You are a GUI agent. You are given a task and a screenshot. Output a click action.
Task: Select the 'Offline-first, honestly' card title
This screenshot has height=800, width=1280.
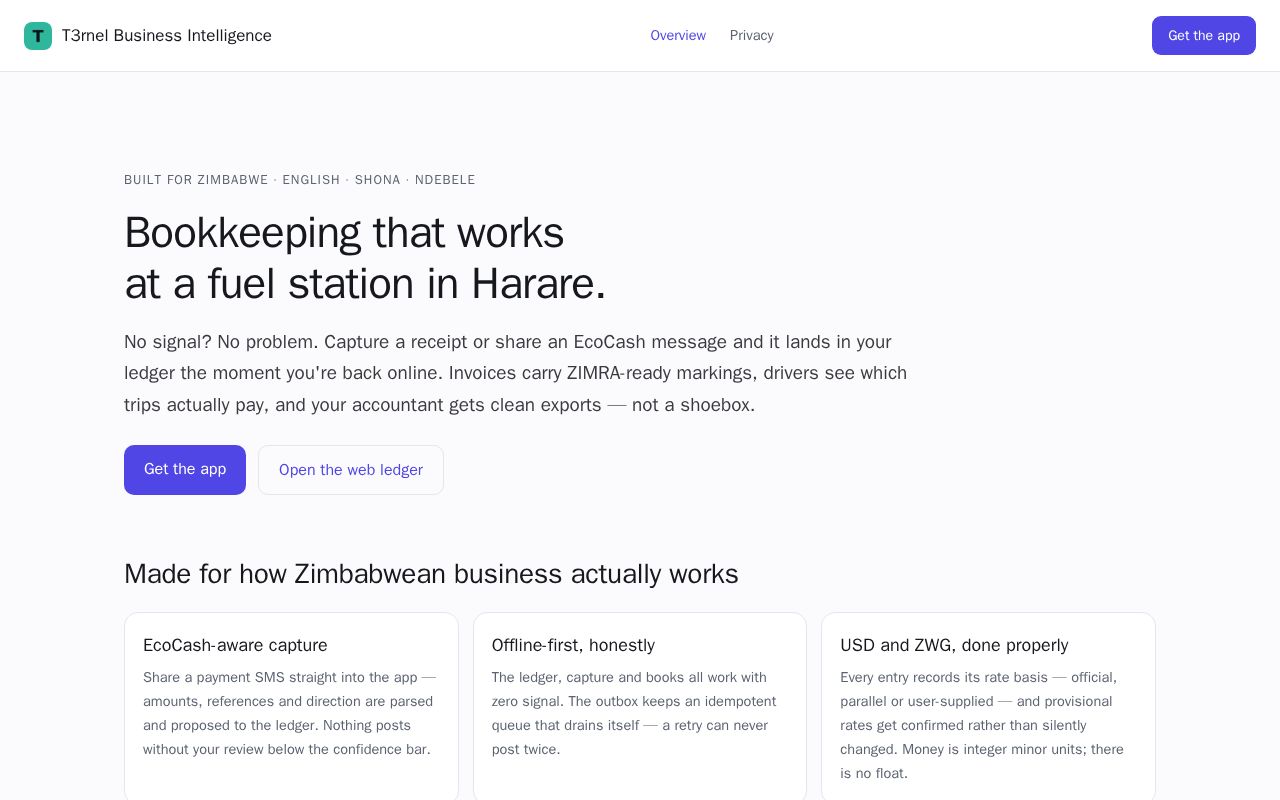(573, 645)
